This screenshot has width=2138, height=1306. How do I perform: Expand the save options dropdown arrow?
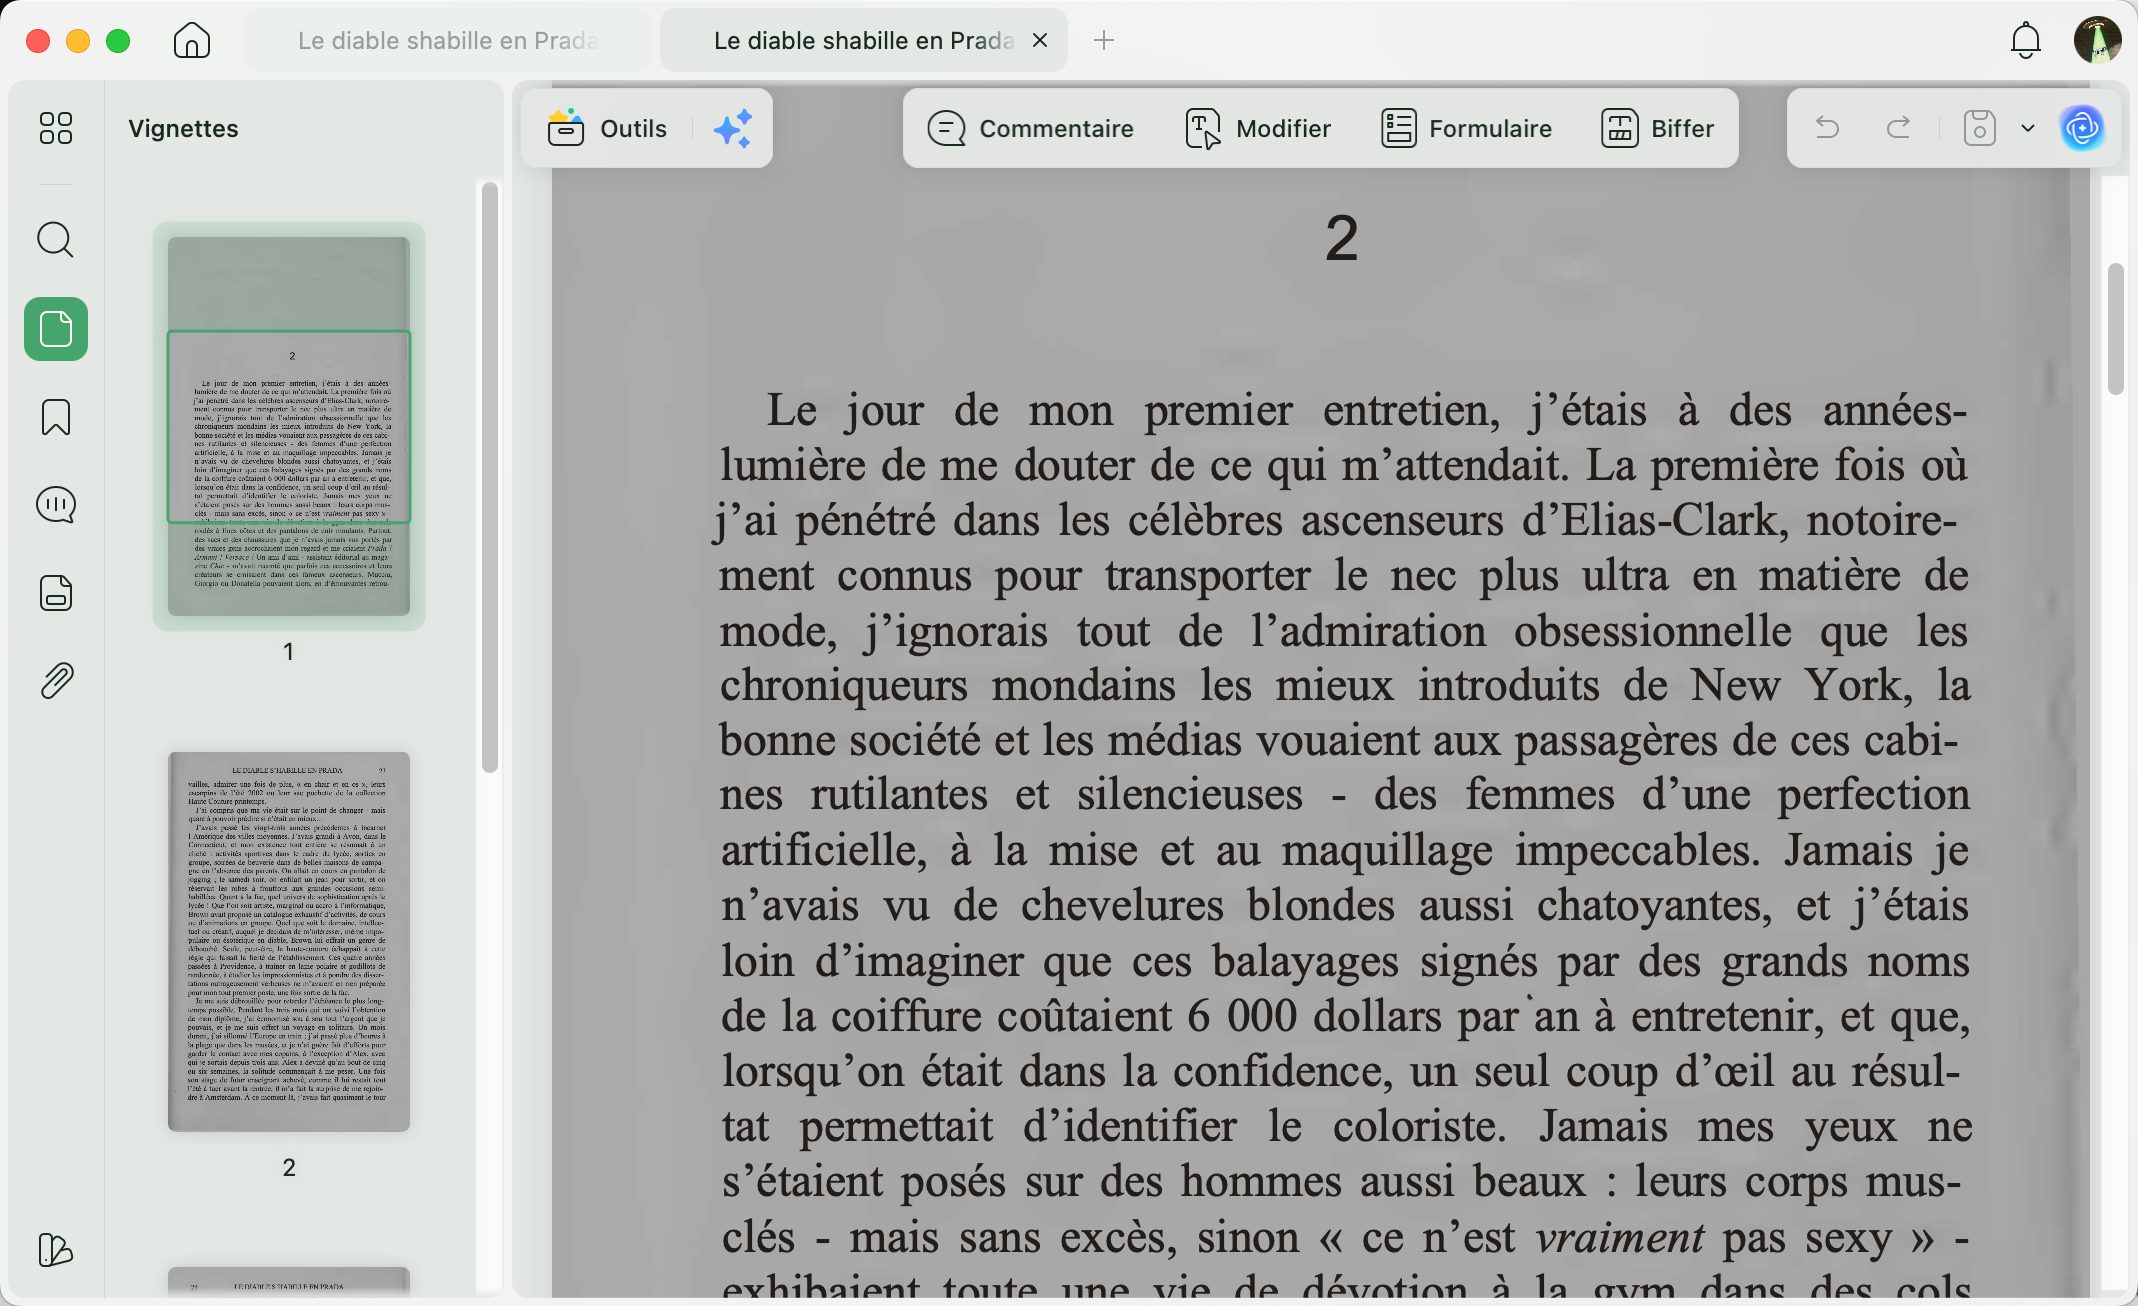pyautogui.click(x=2028, y=128)
